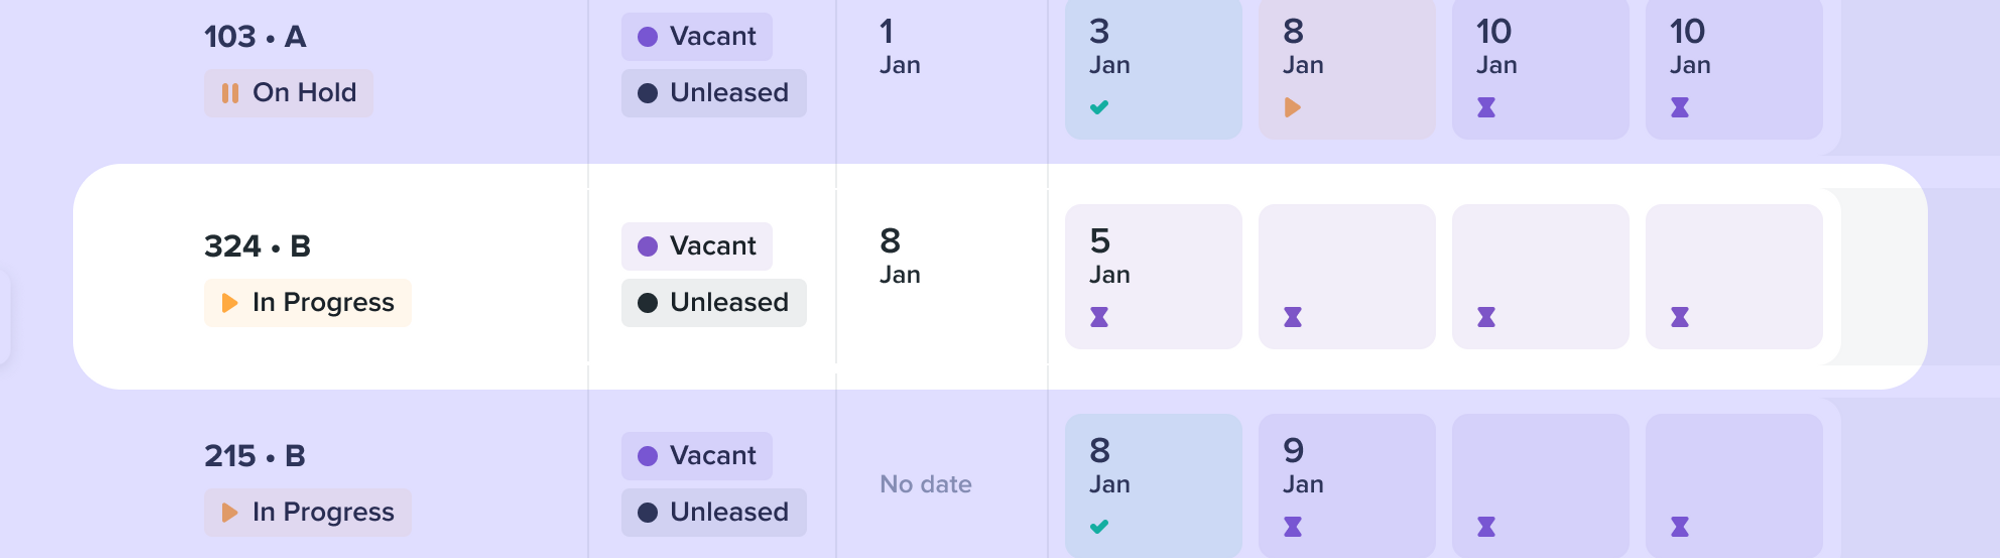
Task: Open the In Progress status for 215 • B
Action: pyautogui.click(x=307, y=512)
